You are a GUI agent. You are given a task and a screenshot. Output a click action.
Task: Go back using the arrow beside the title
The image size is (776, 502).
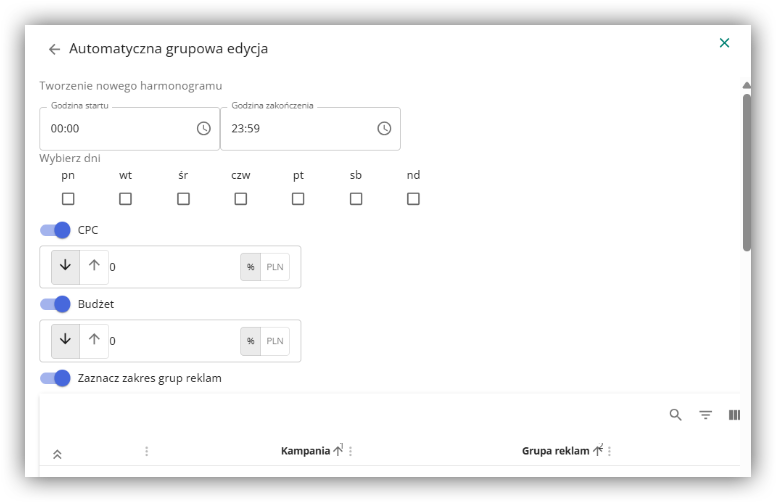pyautogui.click(x=54, y=49)
